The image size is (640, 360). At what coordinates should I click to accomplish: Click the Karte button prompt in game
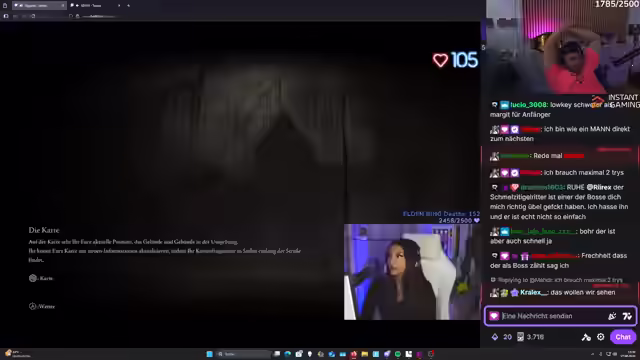click(41, 278)
